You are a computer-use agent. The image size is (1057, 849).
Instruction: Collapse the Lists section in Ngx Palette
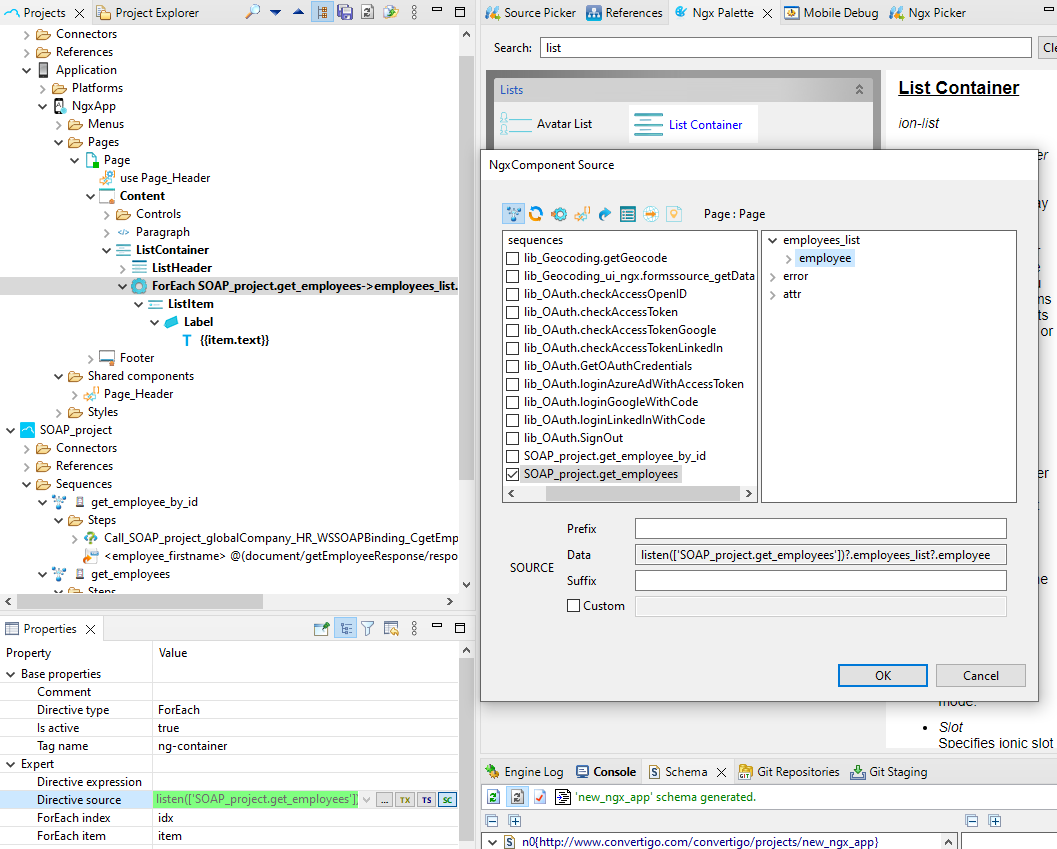click(x=859, y=90)
